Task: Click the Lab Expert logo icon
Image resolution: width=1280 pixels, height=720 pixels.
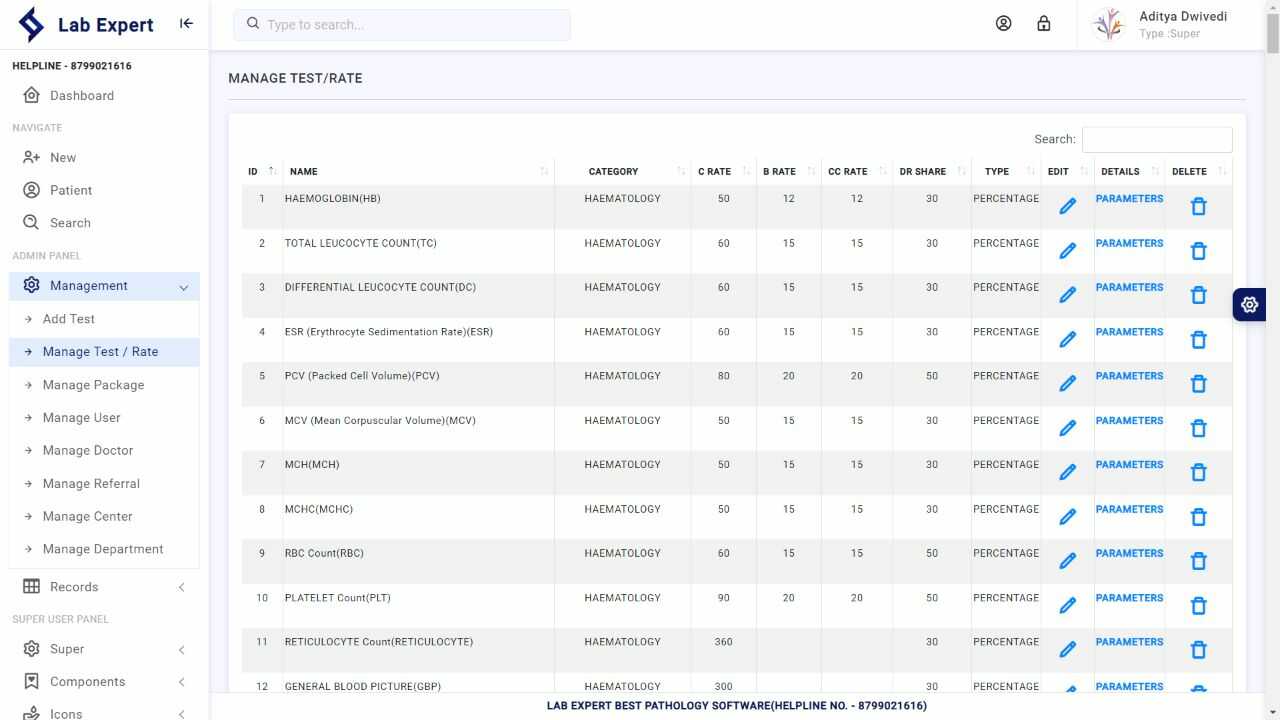Action: pos(30,24)
